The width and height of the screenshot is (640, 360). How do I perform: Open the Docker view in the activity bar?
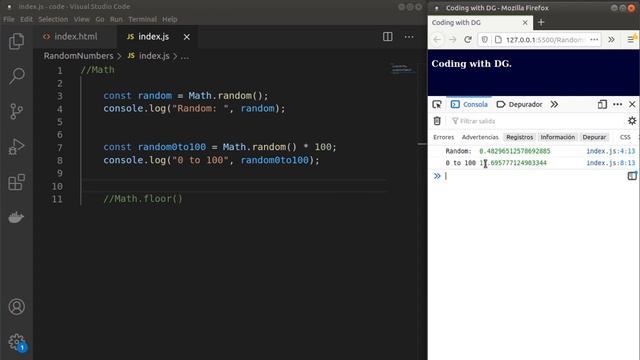tap(16, 217)
